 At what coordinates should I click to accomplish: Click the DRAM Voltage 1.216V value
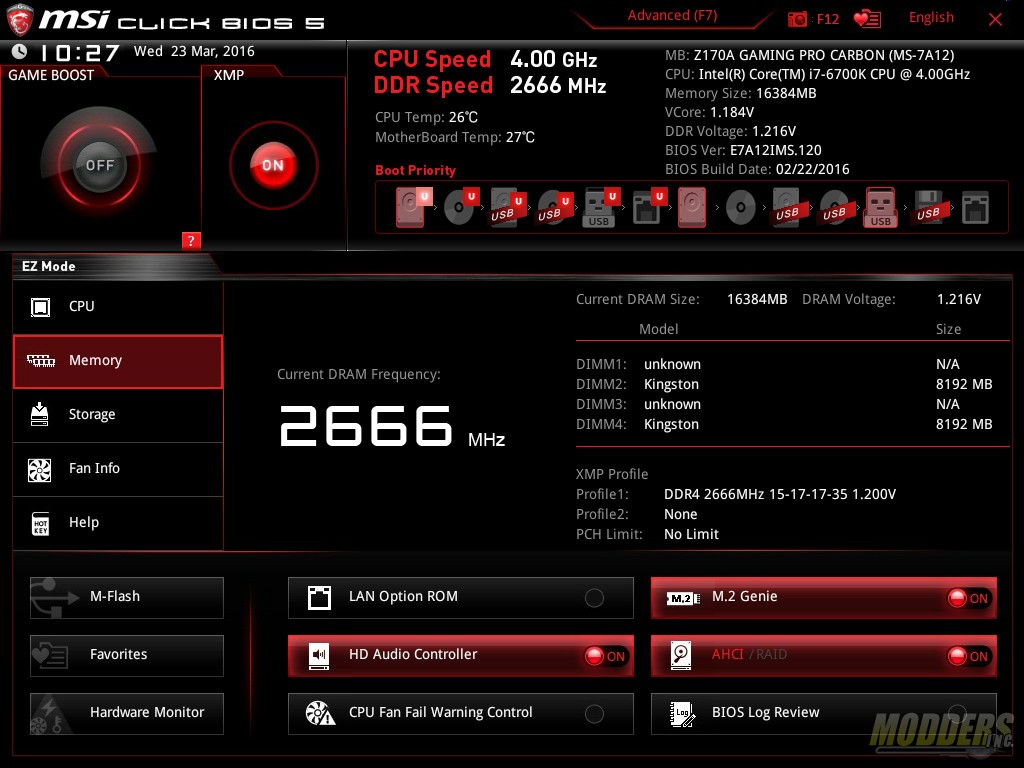pos(959,299)
